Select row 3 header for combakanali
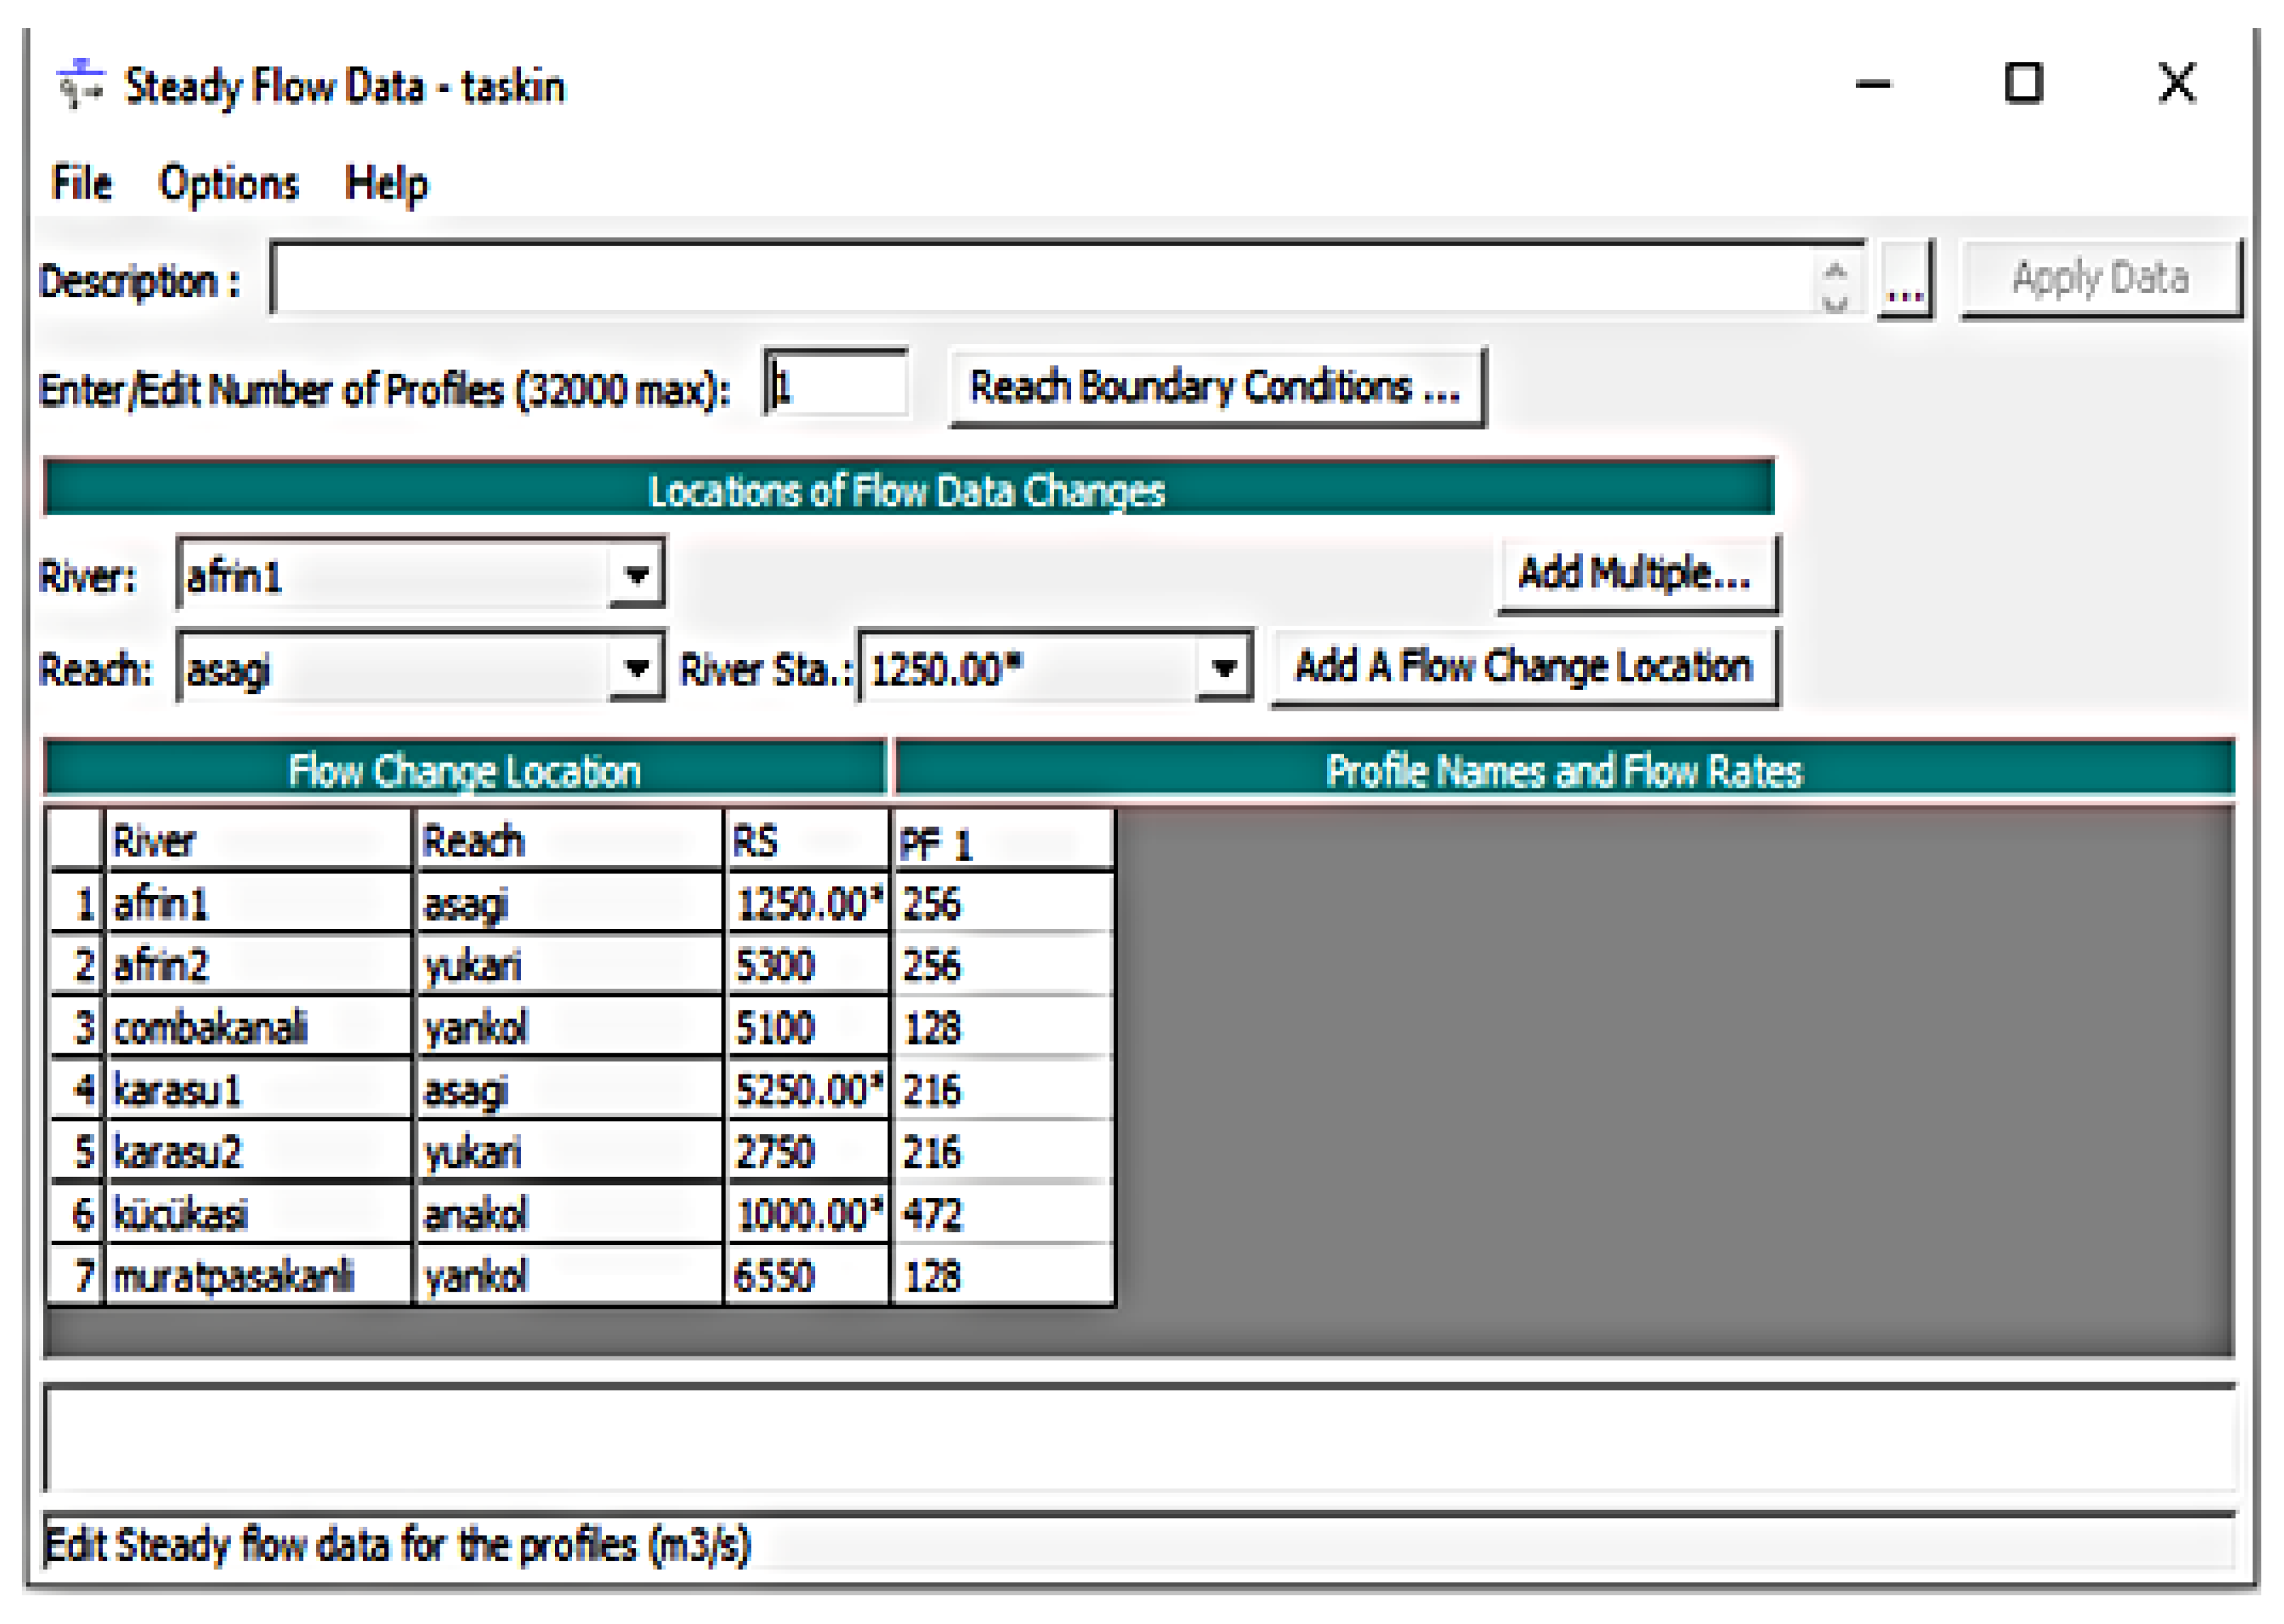This screenshot has height=1624, width=2284. pyautogui.click(x=78, y=1028)
